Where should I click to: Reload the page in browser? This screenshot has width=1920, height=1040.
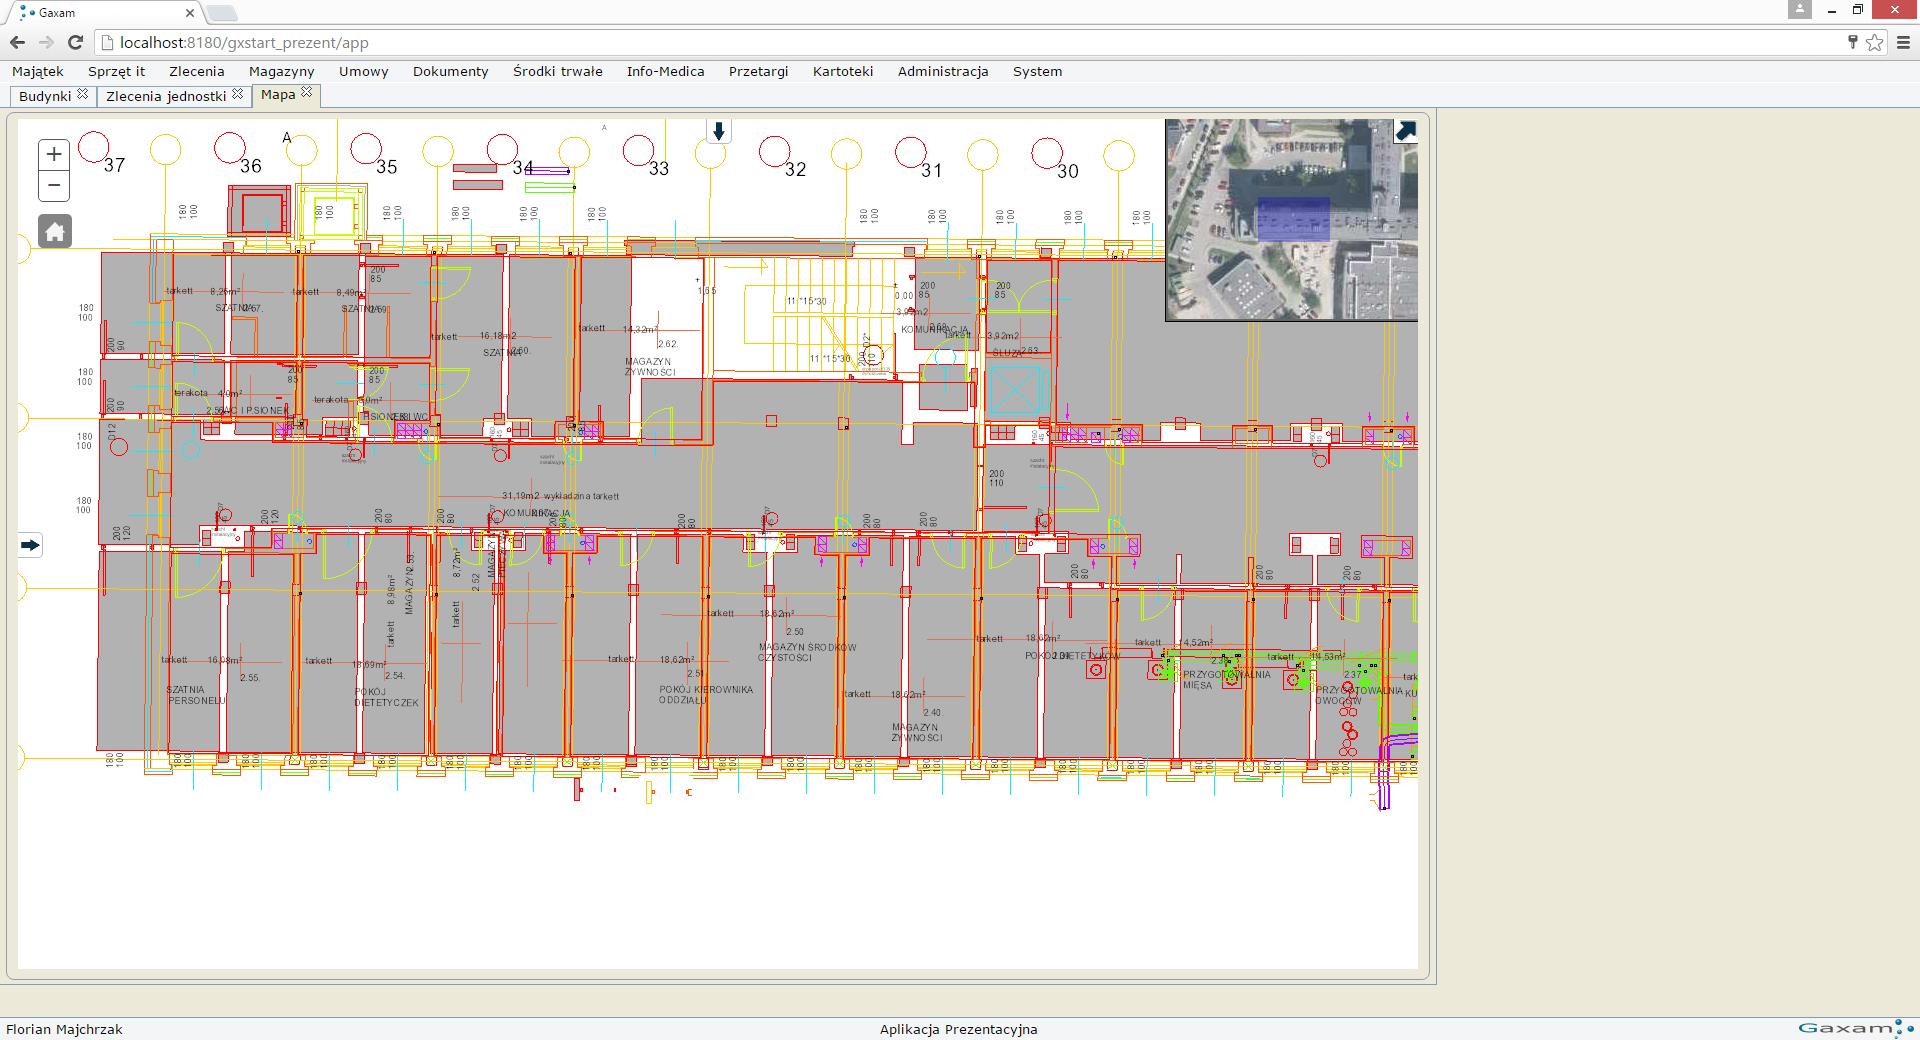75,42
